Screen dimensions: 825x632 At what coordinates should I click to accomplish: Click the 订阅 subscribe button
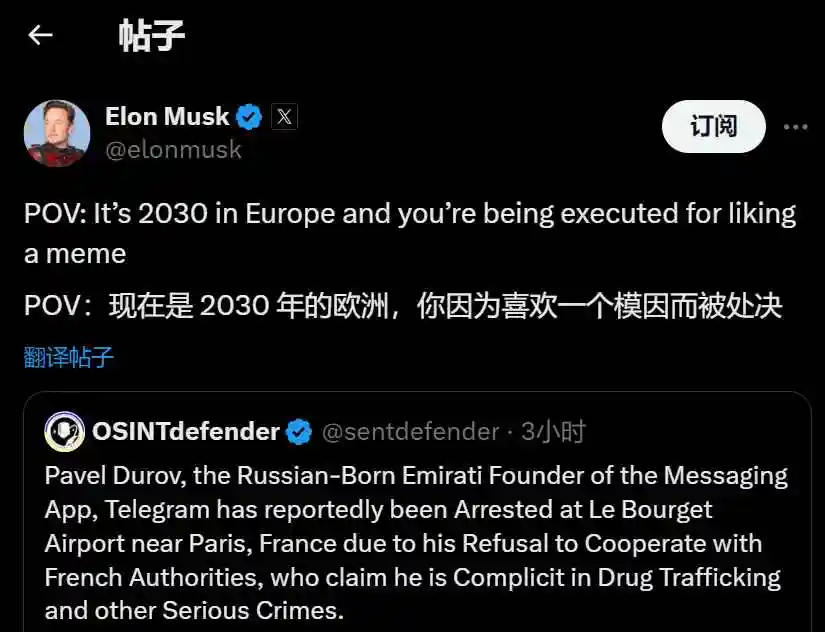[713, 127]
